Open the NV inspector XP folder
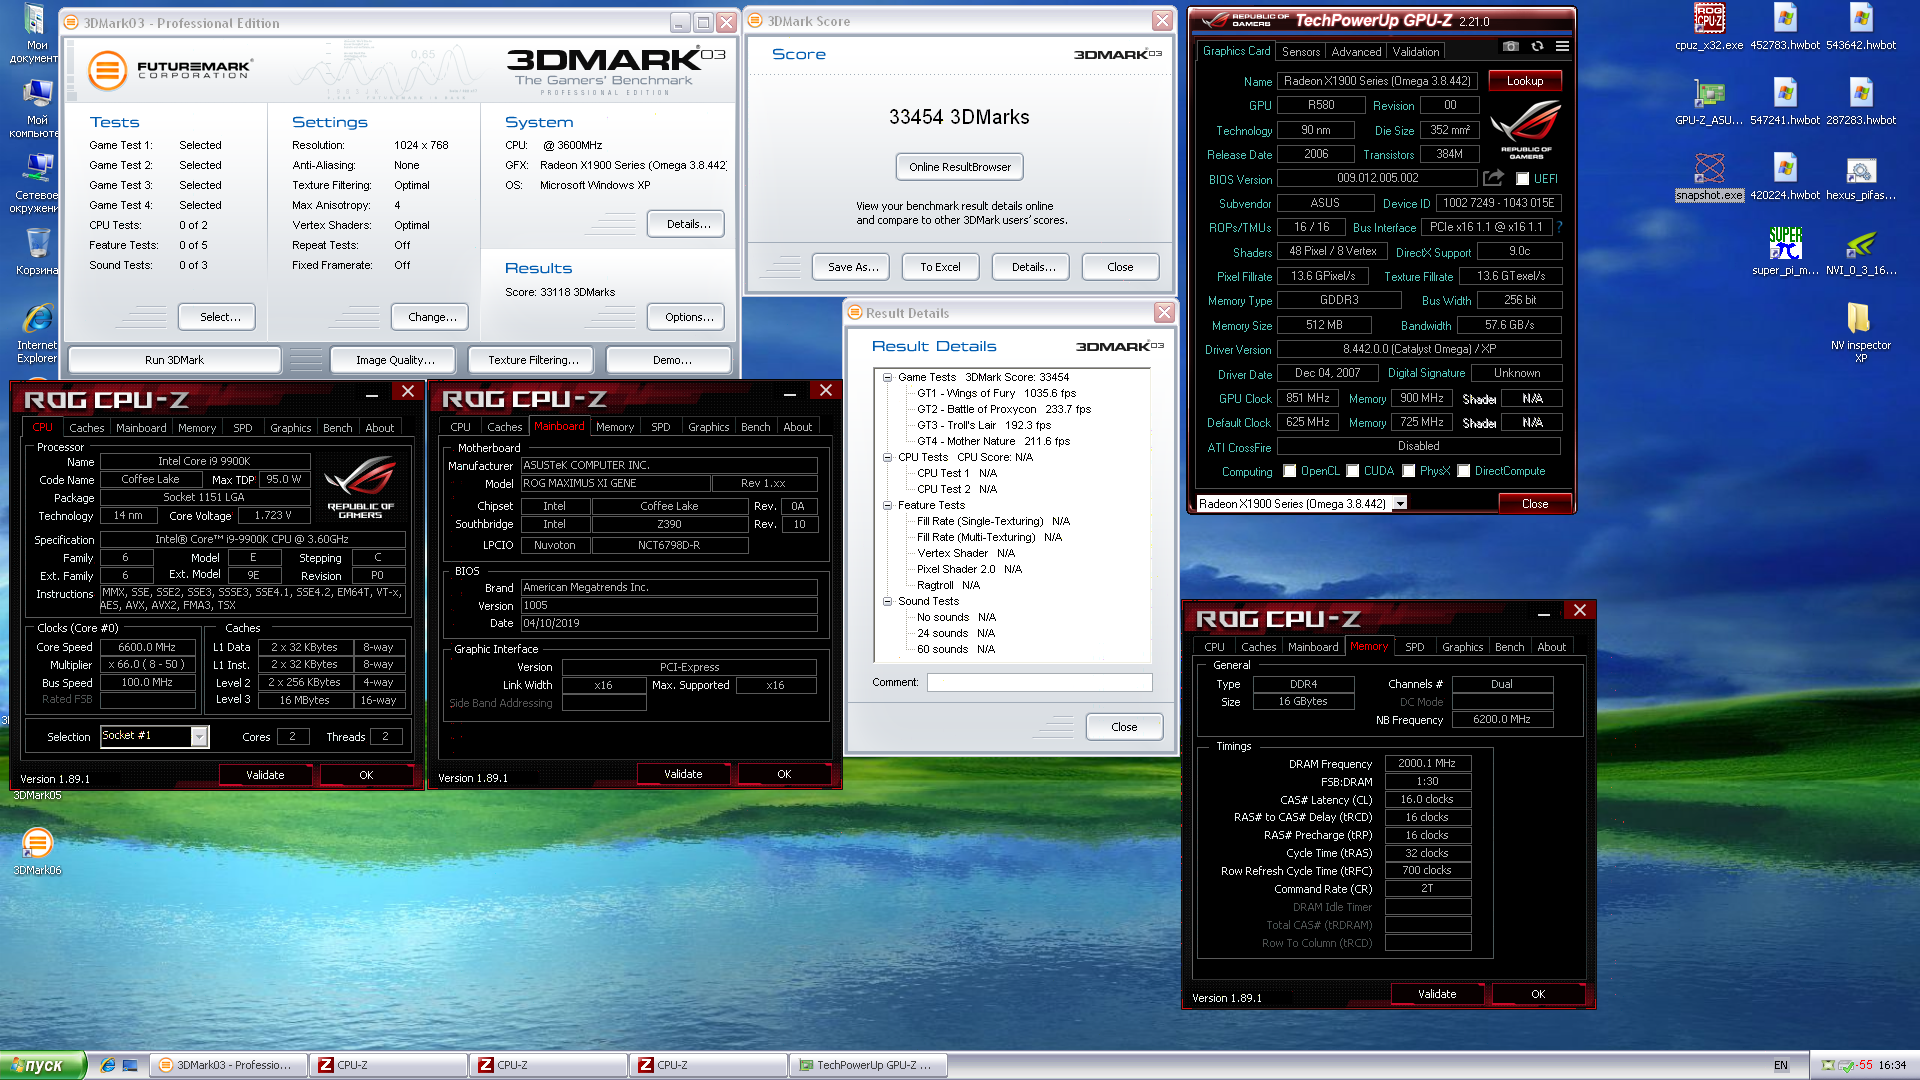This screenshot has width=1920, height=1080. click(x=1860, y=332)
